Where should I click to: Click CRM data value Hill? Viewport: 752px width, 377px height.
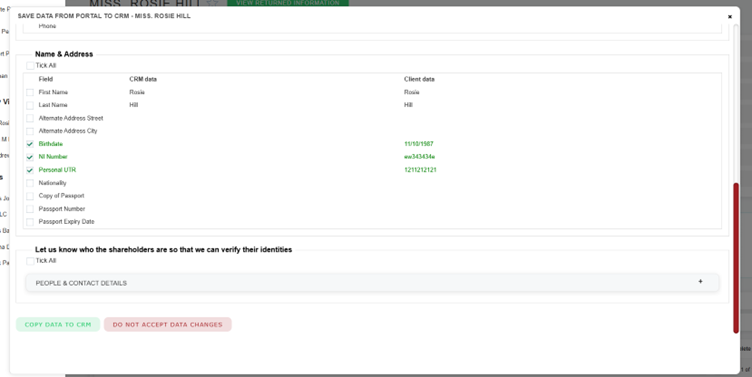click(x=133, y=105)
